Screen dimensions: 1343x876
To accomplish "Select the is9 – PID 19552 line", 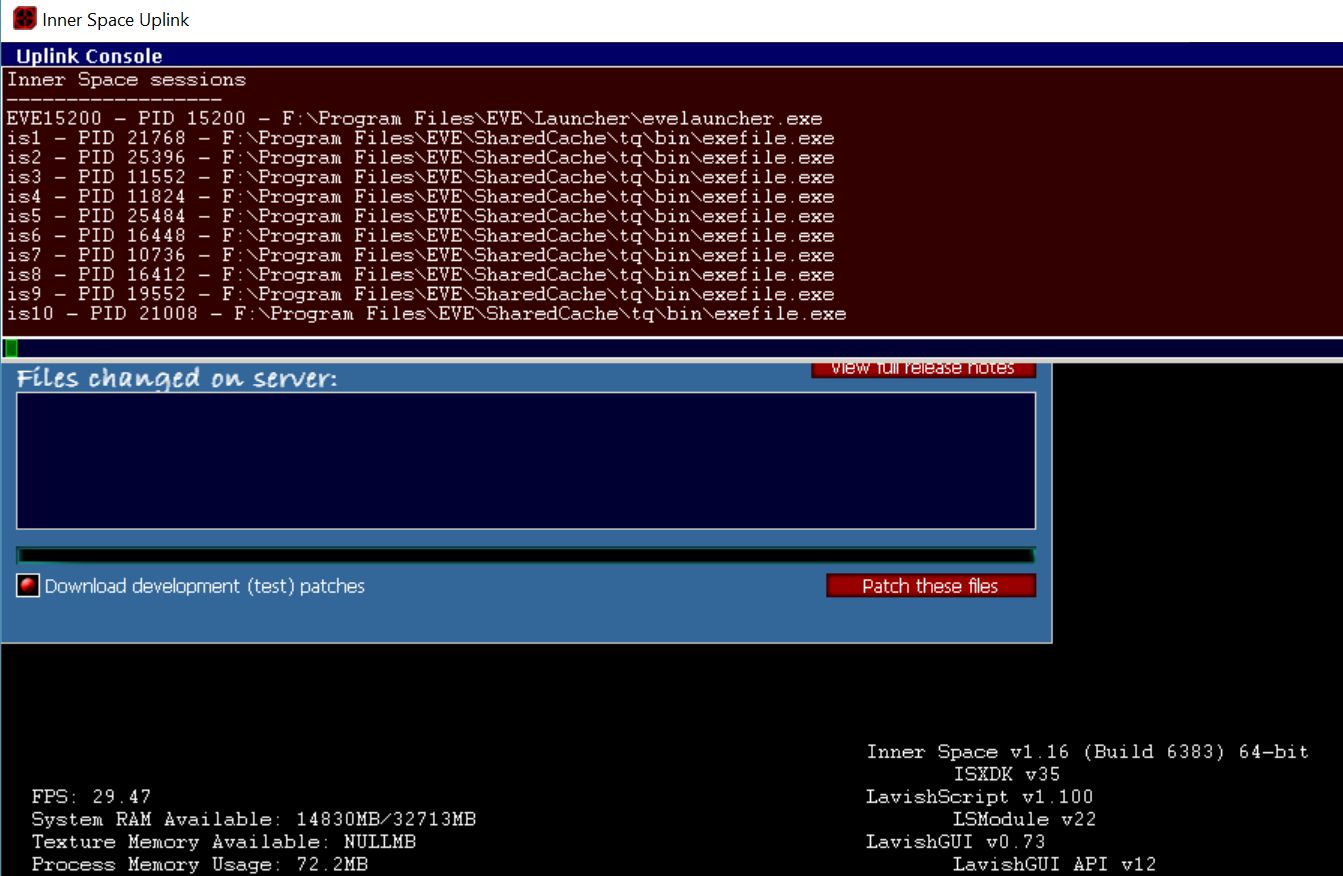I will click(420, 294).
